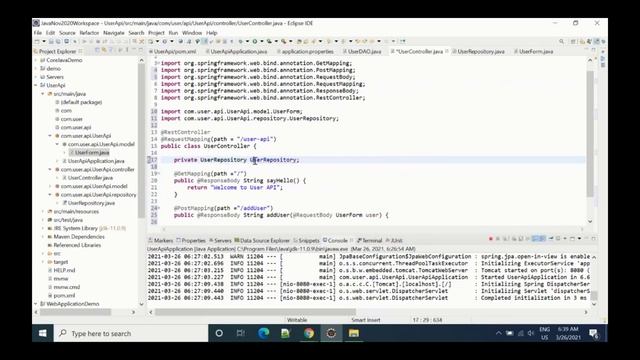Image resolution: width=640 pixels, height=360 pixels.
Task: Minimize the Console view panel
Action: pyautogui.click(x=587, y=238)
